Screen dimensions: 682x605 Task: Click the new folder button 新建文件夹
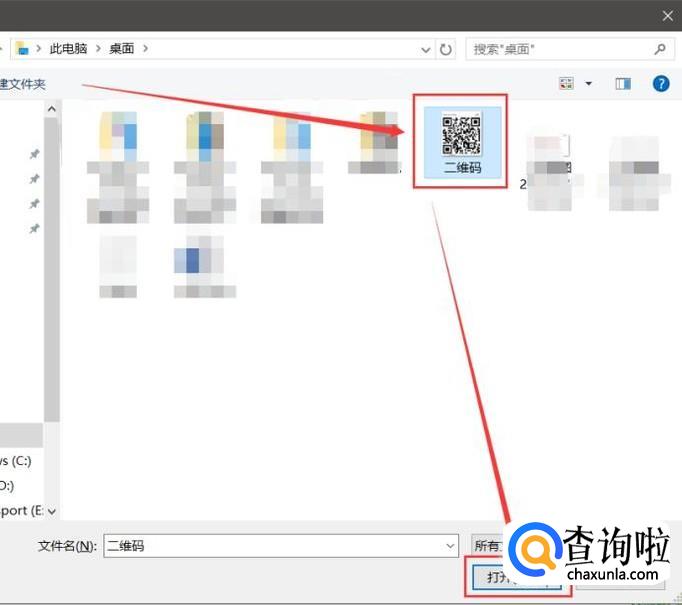point(22,84)
